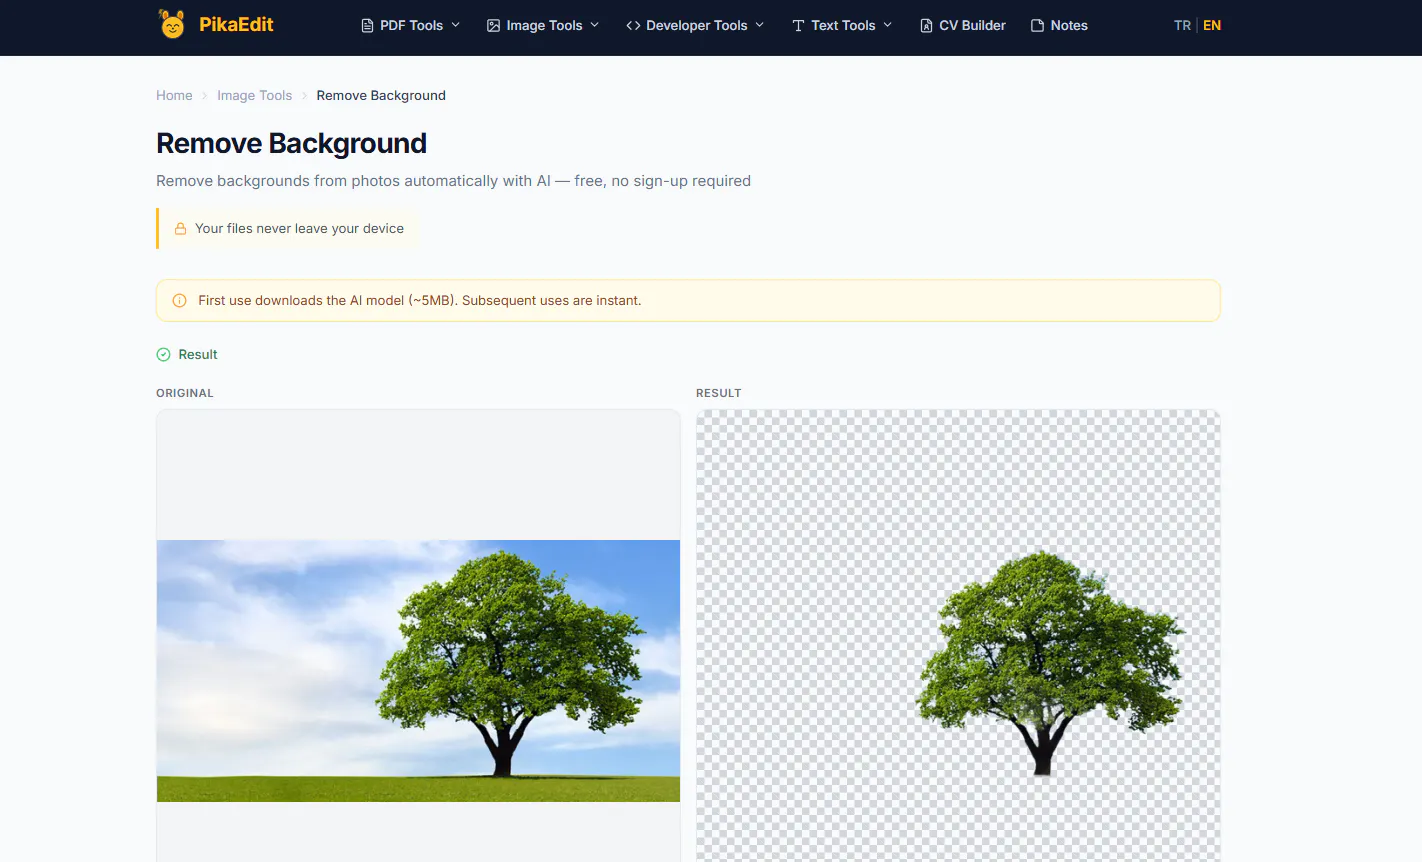Click the subtitle about removing backgrounds with AI

tap(453, 181)
